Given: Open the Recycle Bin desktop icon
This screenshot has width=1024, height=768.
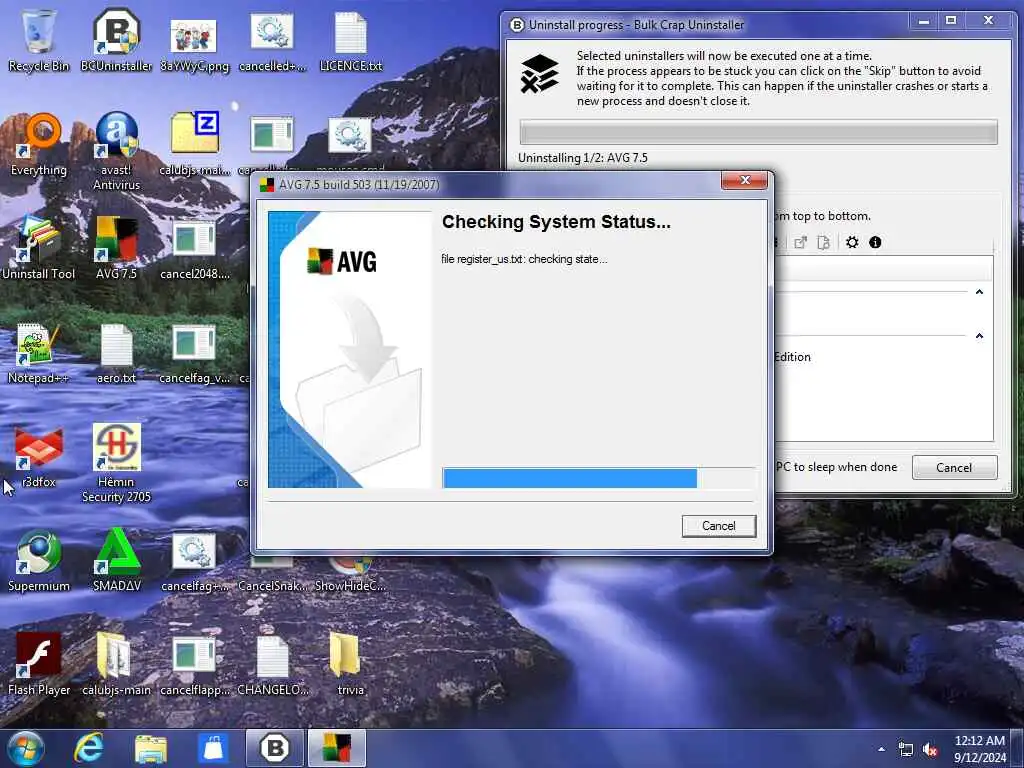Looking at the screenshot, I should pyautogui.click(x=39, y=40).
